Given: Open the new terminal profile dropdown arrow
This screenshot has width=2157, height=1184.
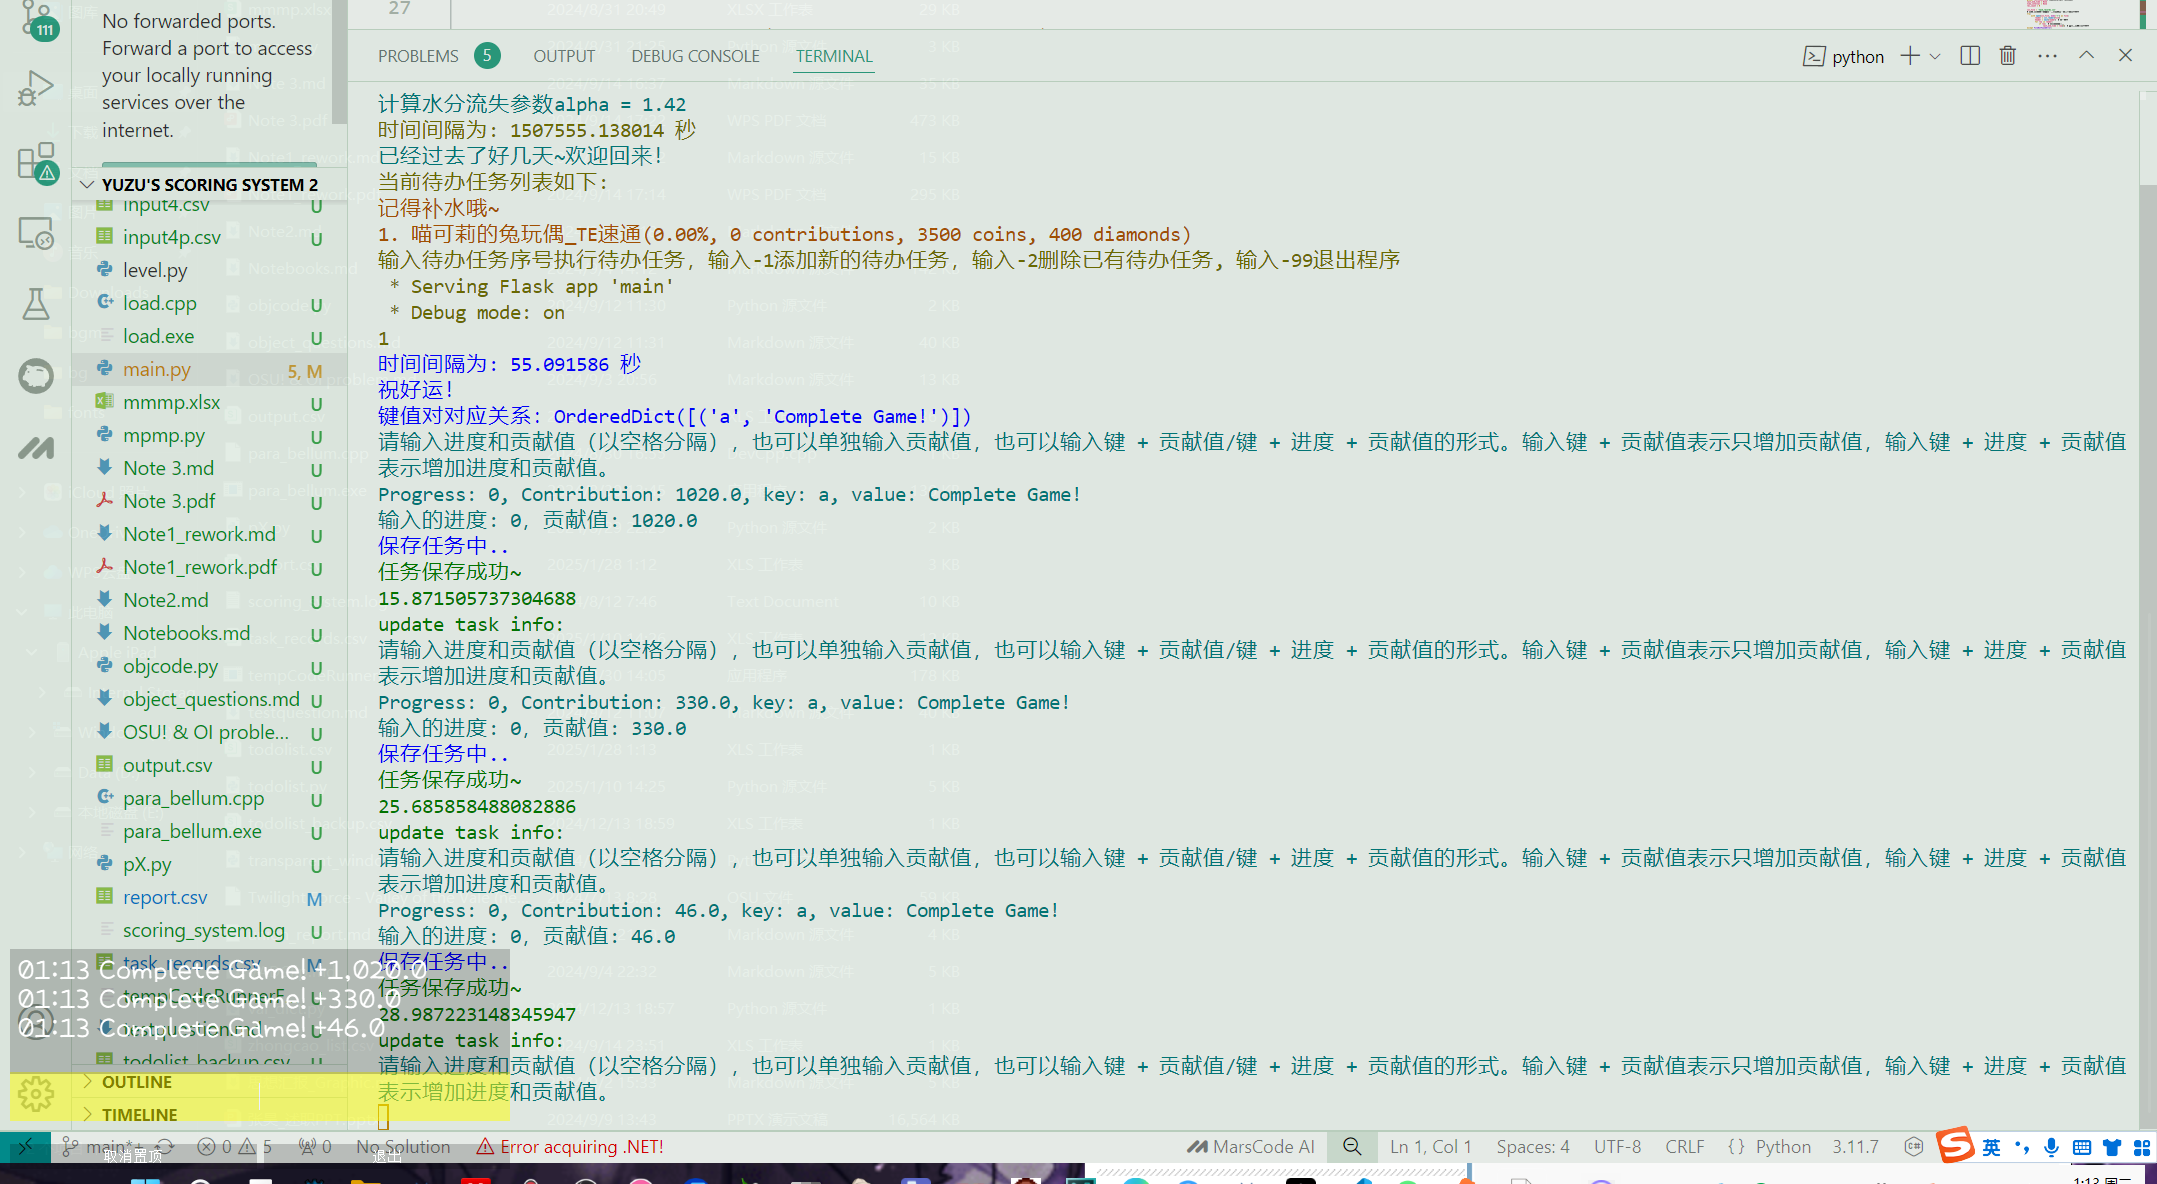Looking at the screenshot, I should [1935, 56].
